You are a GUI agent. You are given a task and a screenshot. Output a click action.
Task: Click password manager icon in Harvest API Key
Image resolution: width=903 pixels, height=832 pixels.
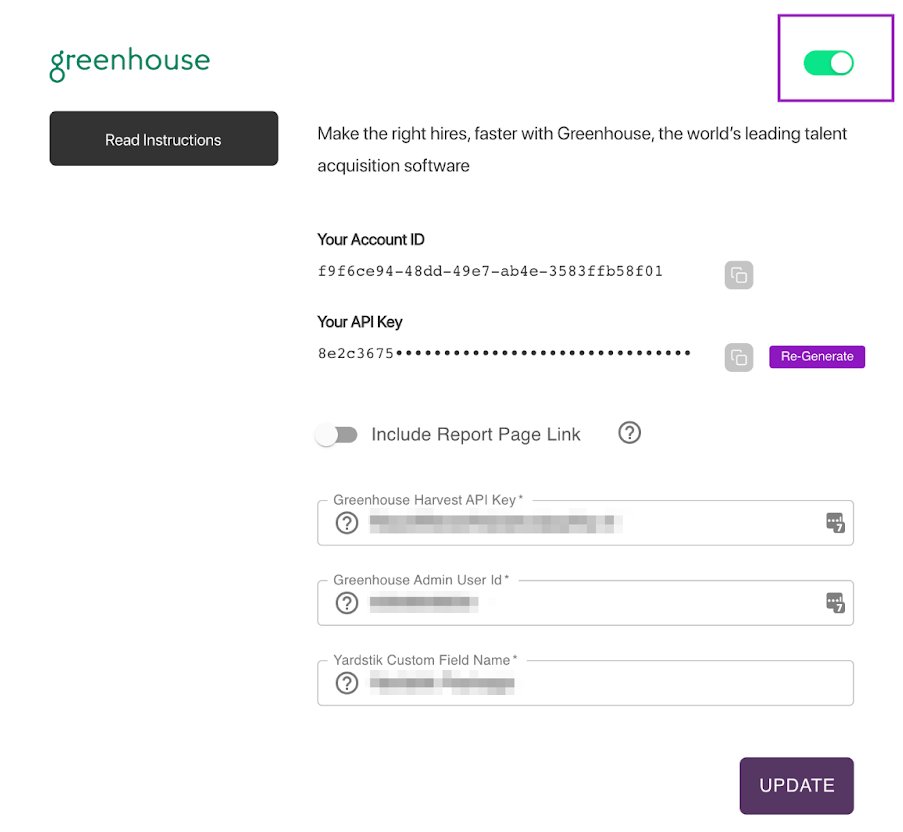835,522
